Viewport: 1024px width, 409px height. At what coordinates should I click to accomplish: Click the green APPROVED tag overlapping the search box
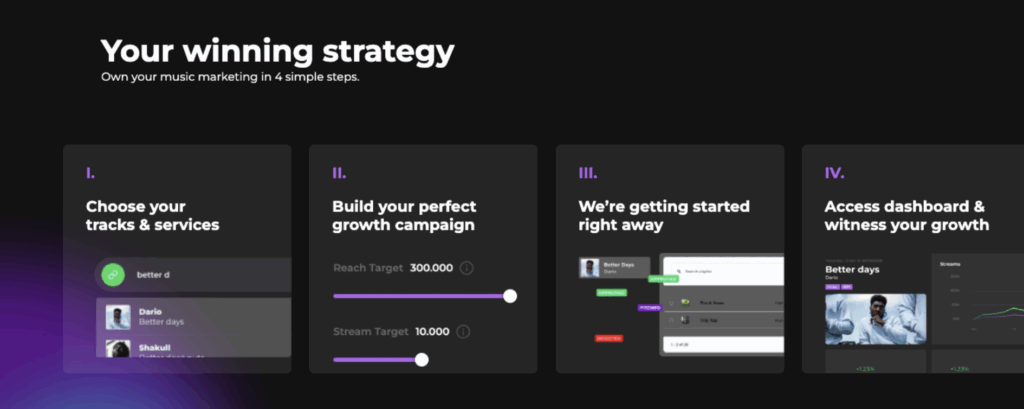point(663,279)
